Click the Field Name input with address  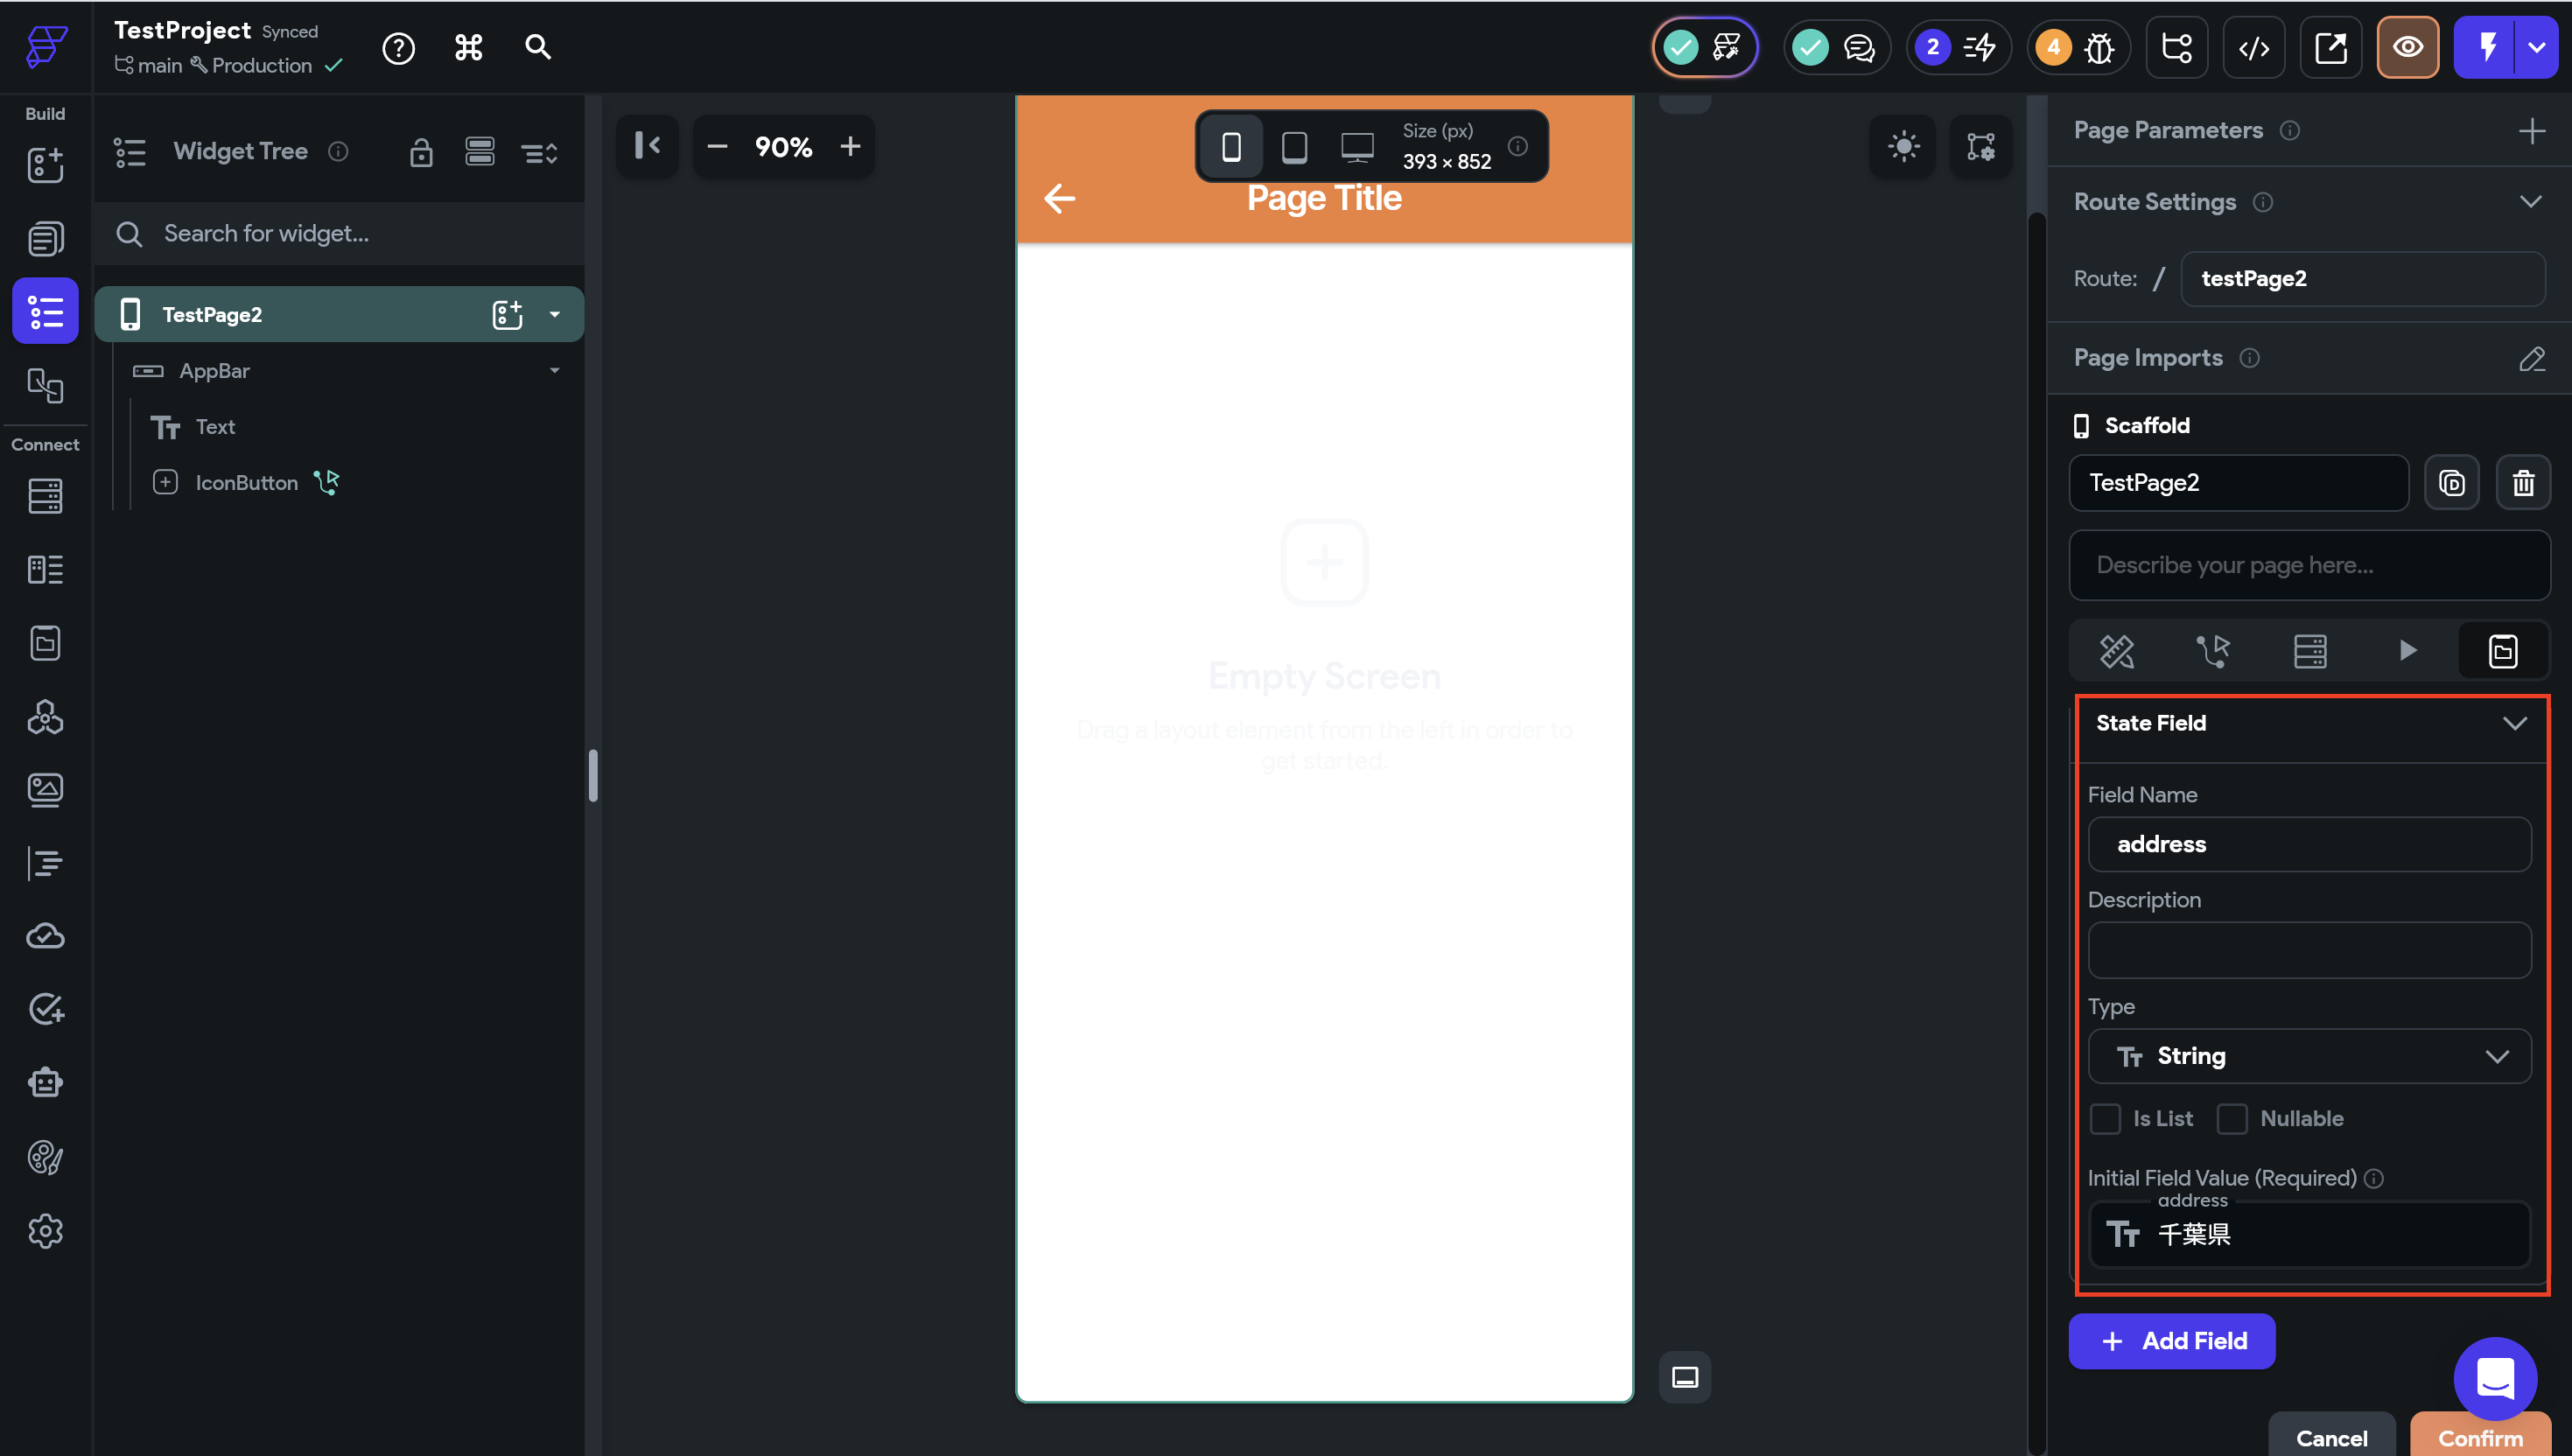point(2309,844)
